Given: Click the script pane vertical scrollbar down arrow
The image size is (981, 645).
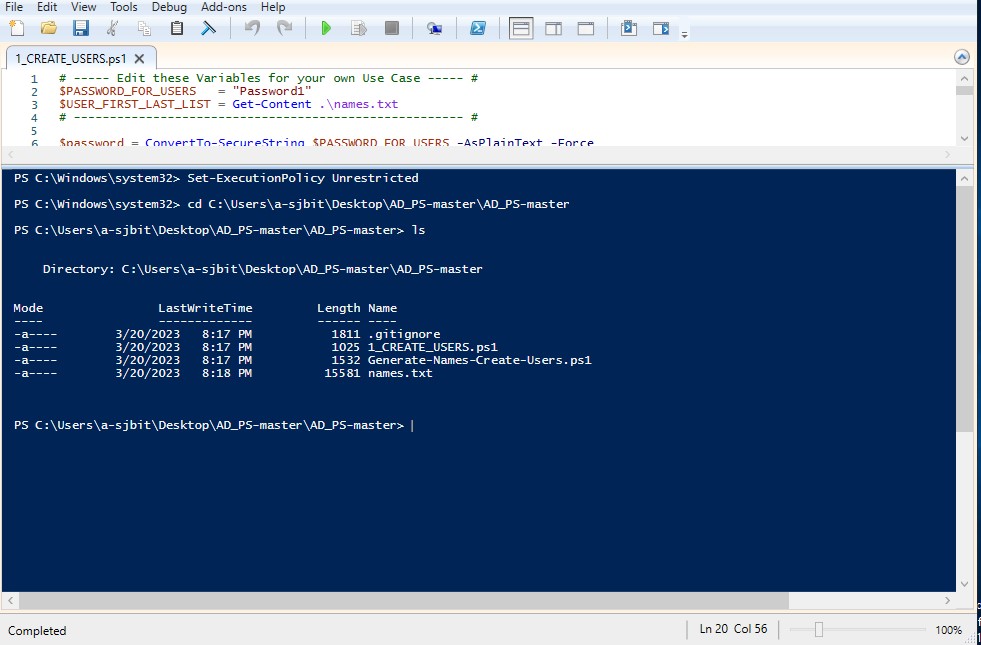Looking at the screenshot, I should 964,138.
